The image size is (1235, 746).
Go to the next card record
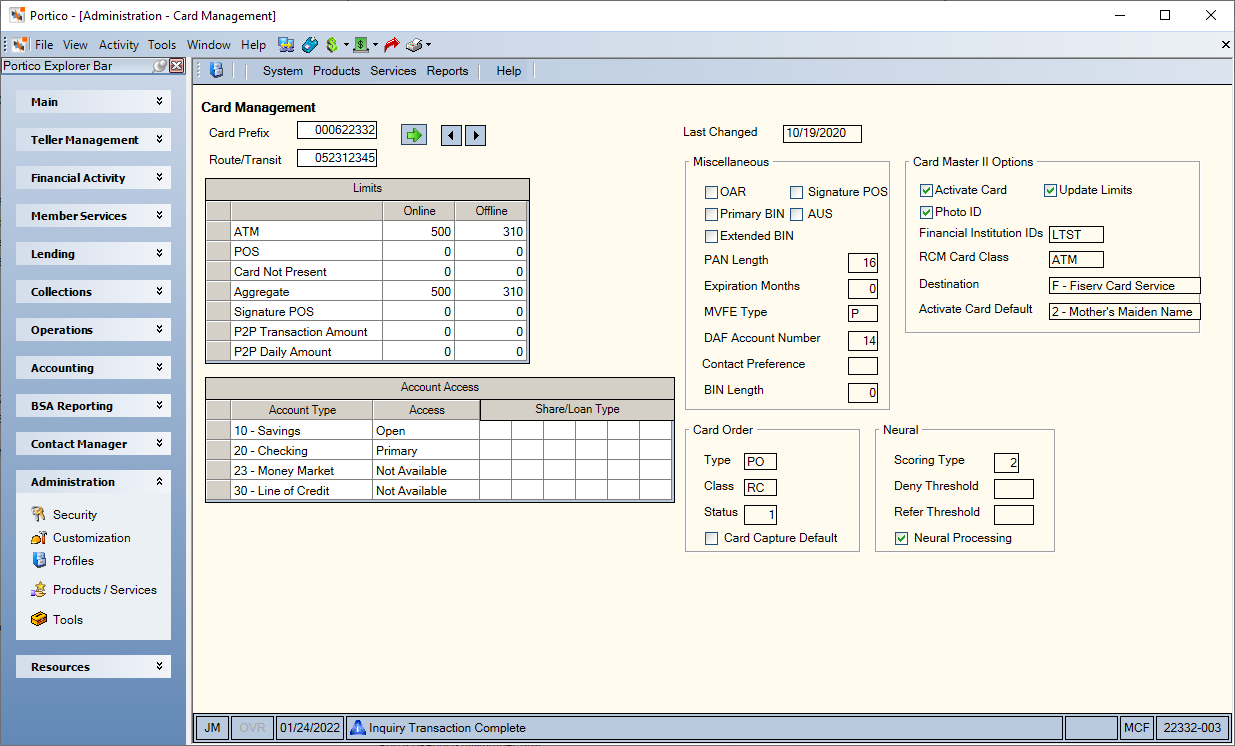[x=475, y=135]
